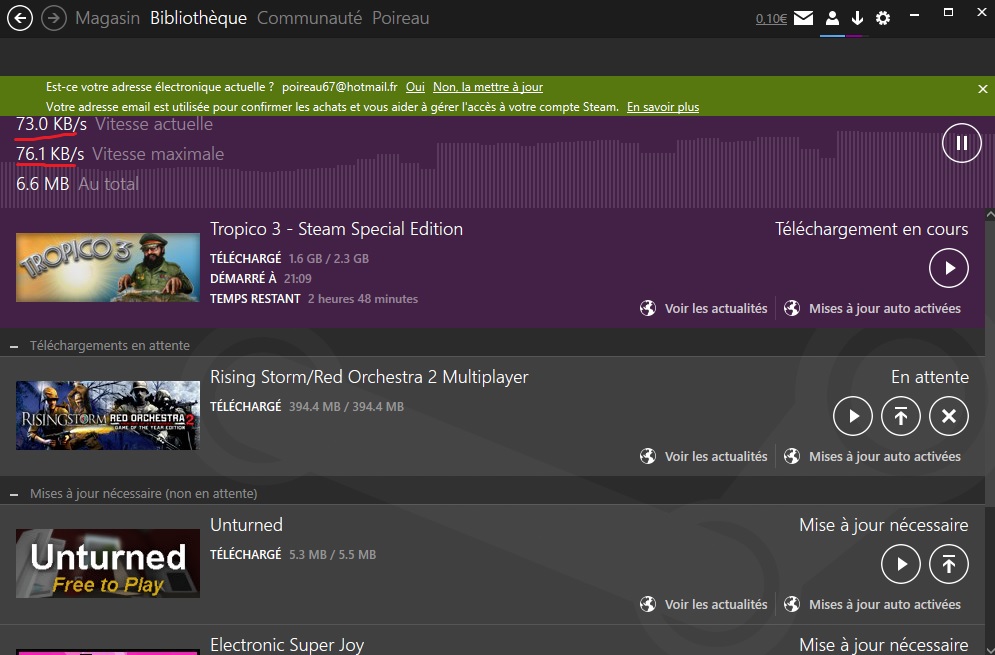The image size is (995, 655).
Task: Collapse the Mises à jour nécessaire section
Action: [x=15, y=494]
